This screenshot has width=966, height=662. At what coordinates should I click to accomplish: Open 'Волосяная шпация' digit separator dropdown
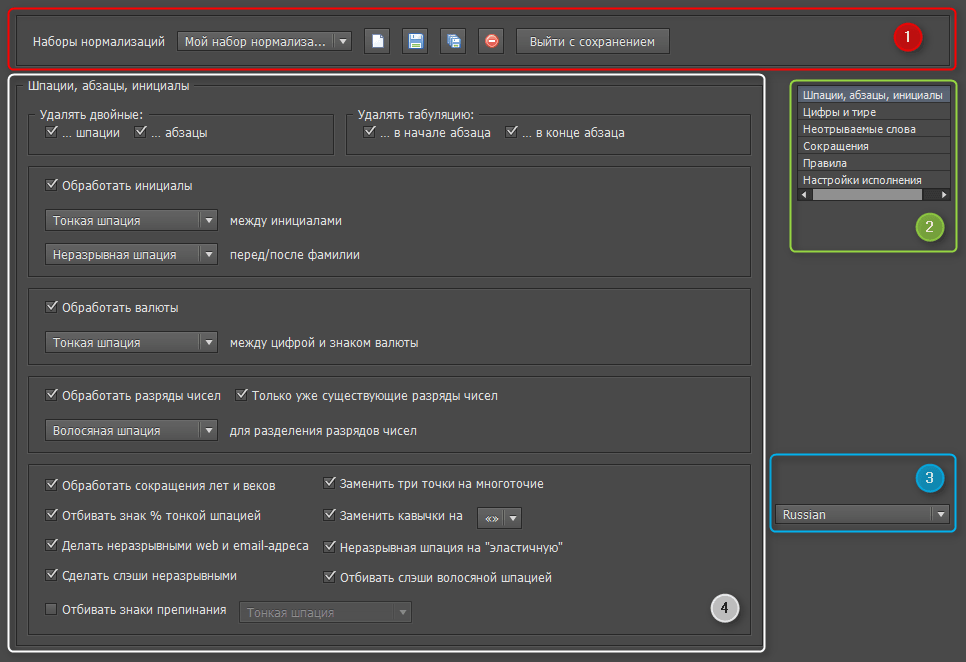pyautogui.click(x=131, y=431)
